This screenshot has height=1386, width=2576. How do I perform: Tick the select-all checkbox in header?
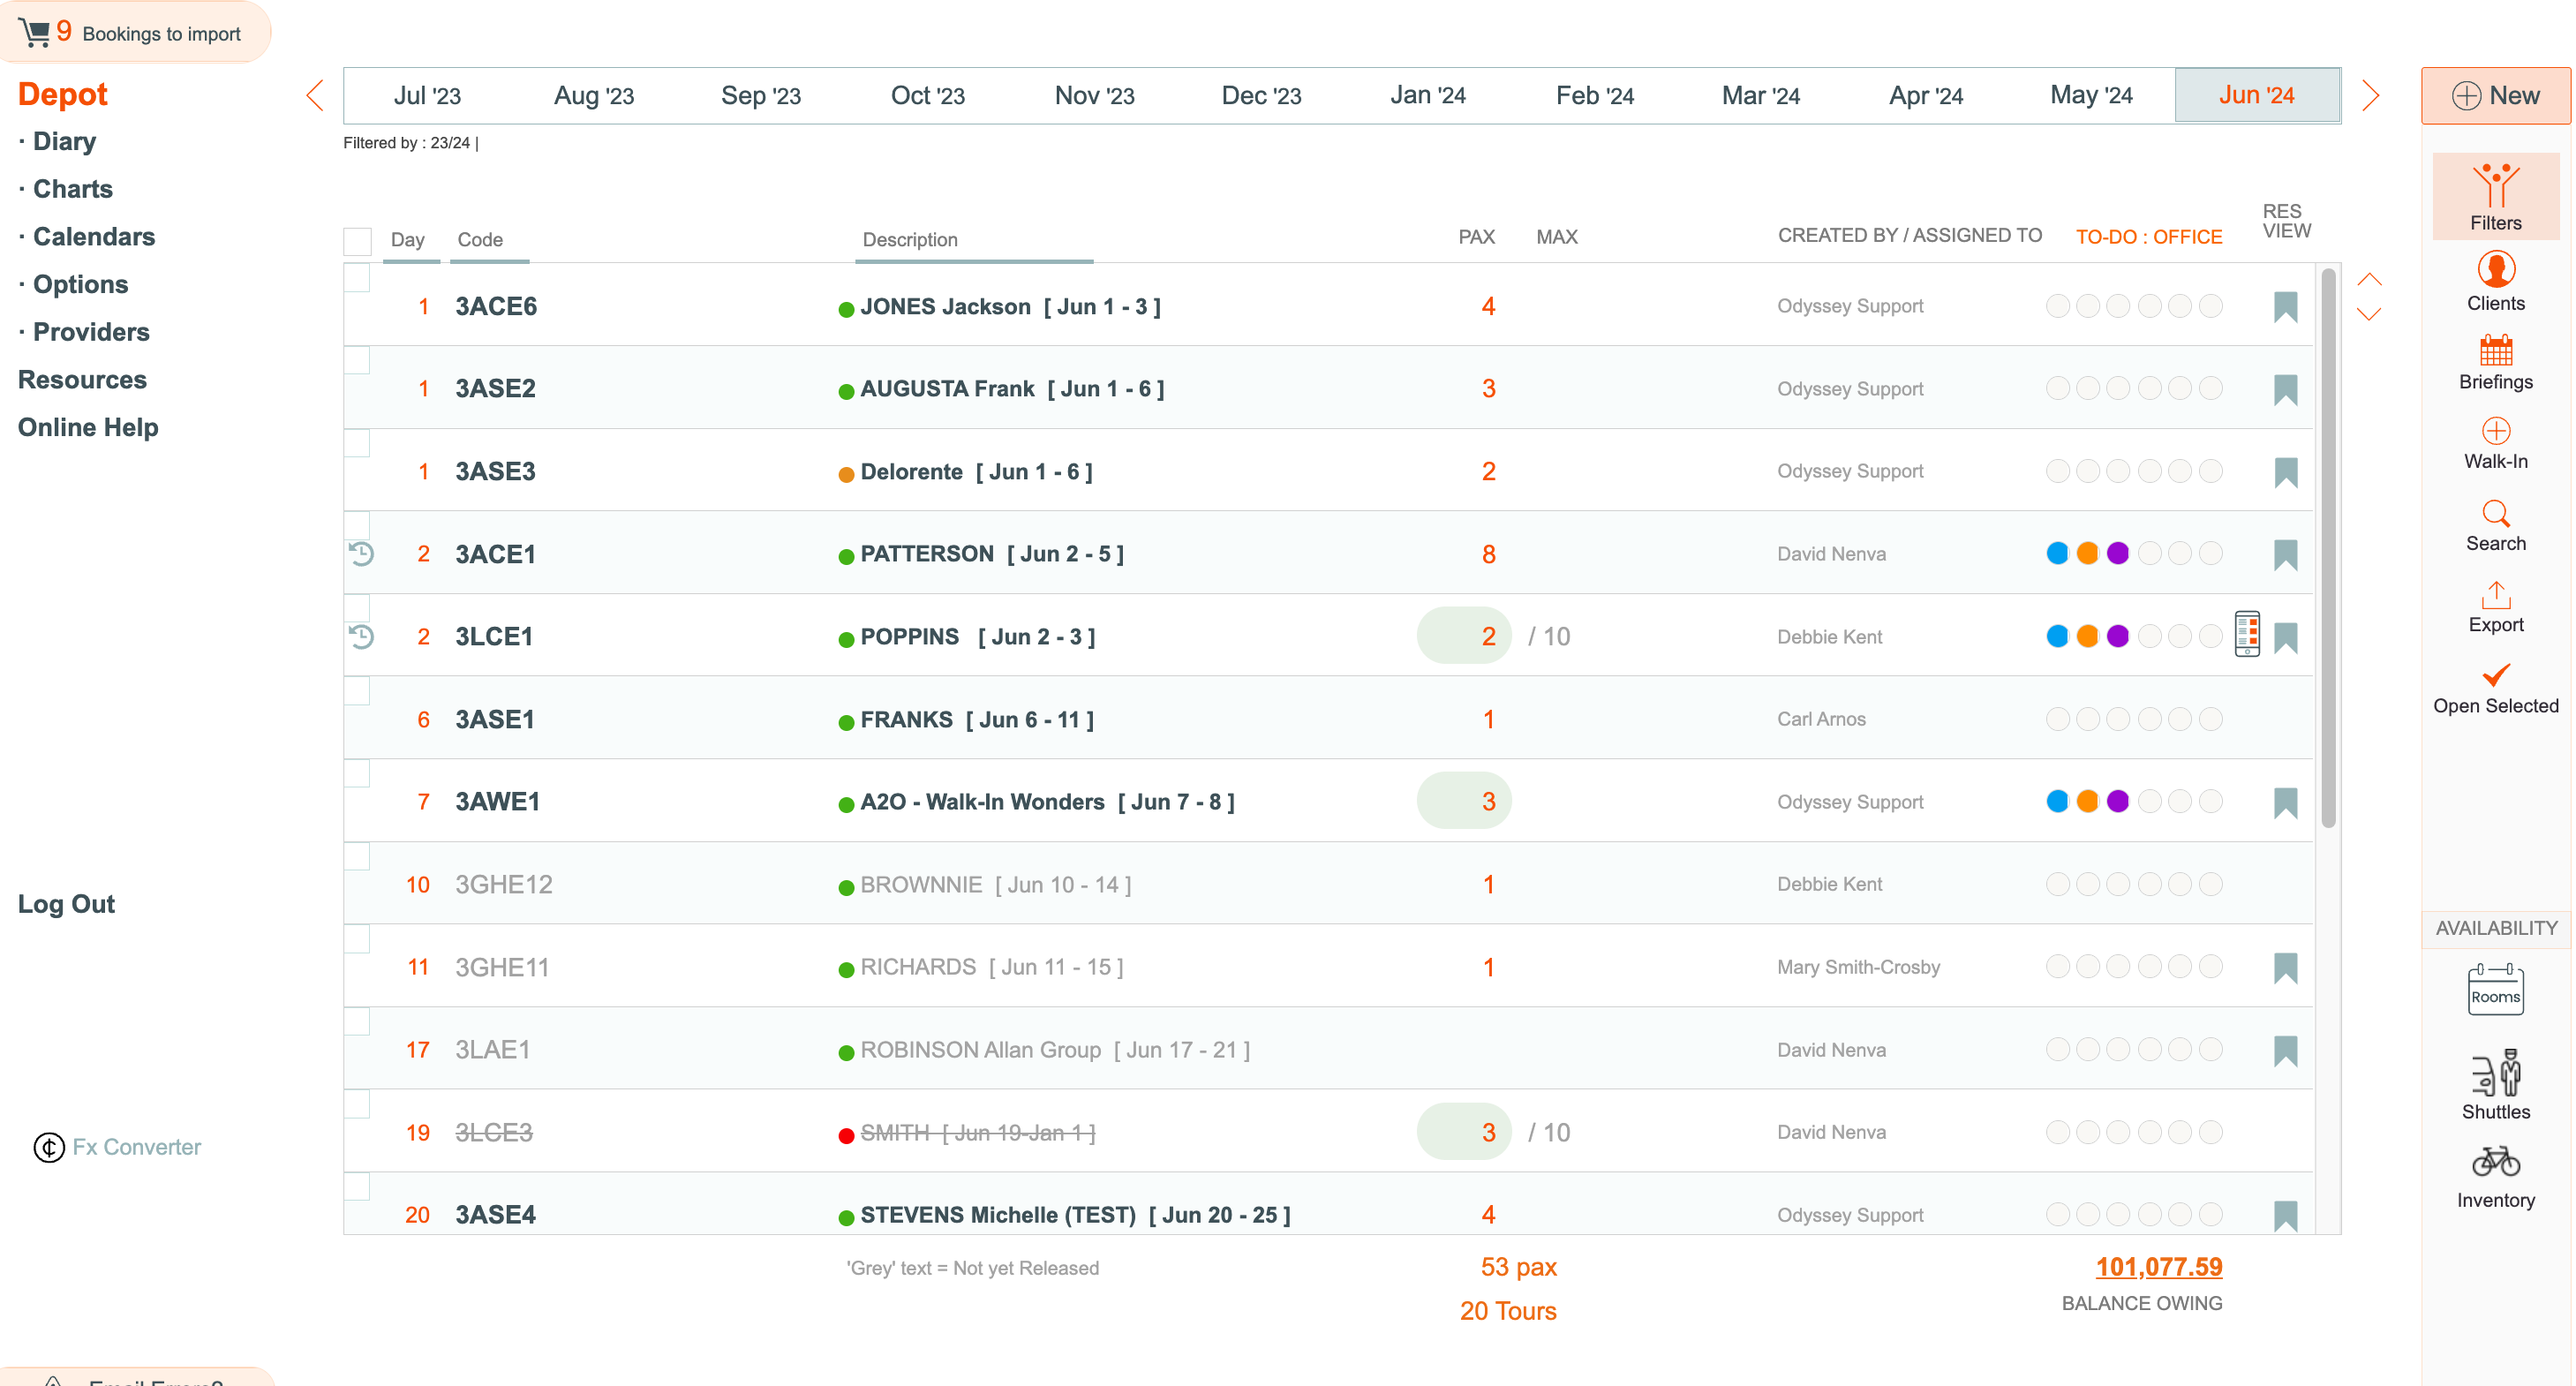pos(357,241)
